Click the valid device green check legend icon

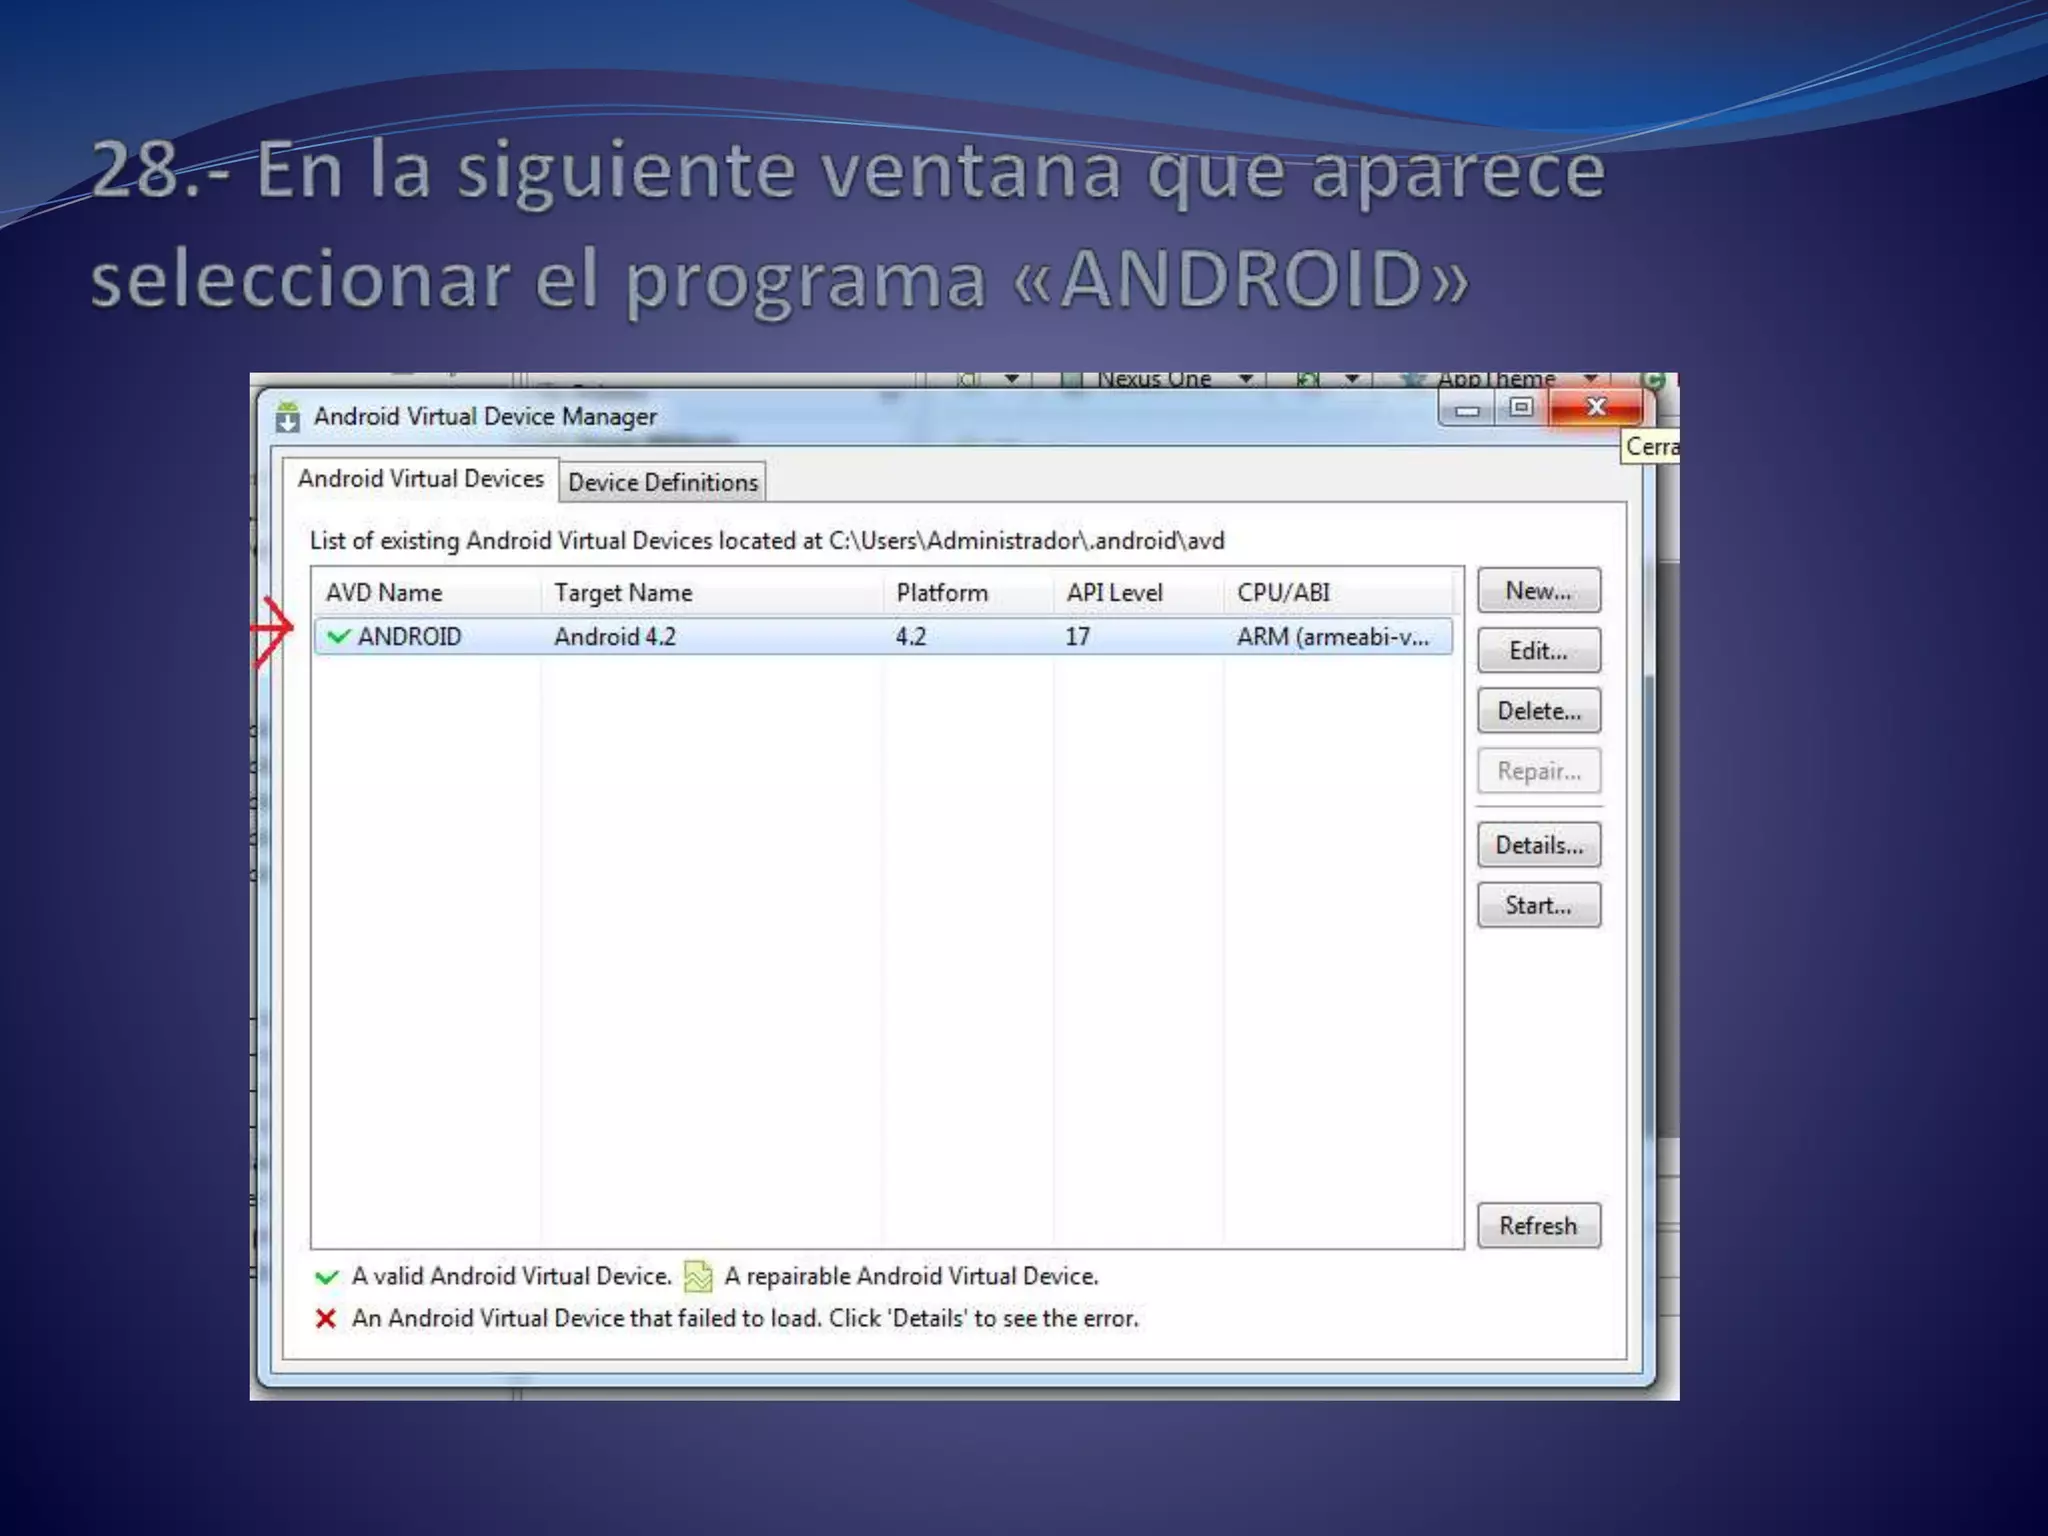pos(326,1277)
